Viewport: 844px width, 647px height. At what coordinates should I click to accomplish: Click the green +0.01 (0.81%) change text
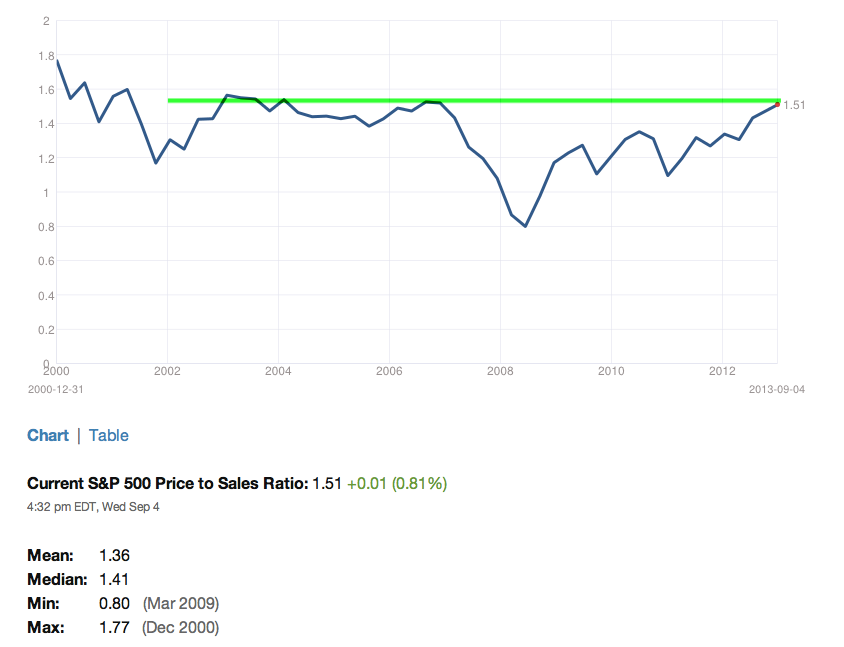coord(397,483)
